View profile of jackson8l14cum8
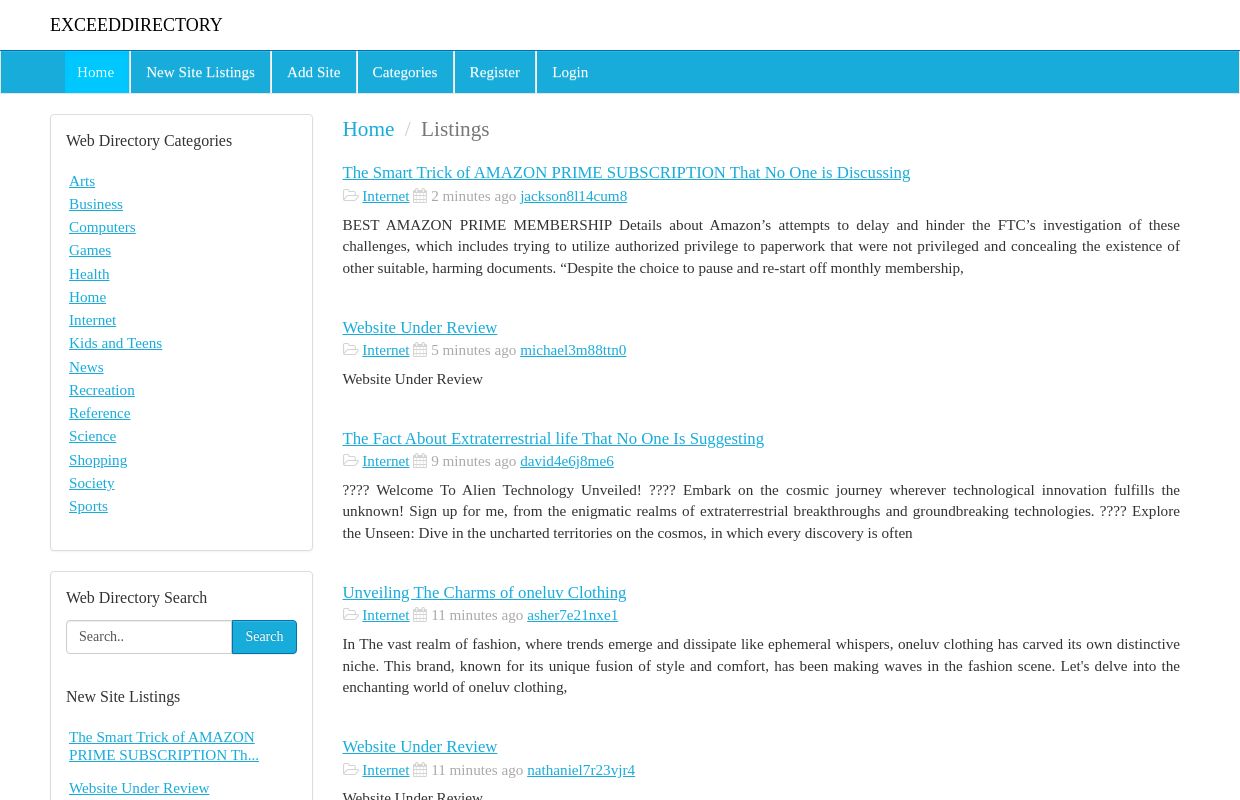This screenshot has height=800, width=1240. click(573, 195)
